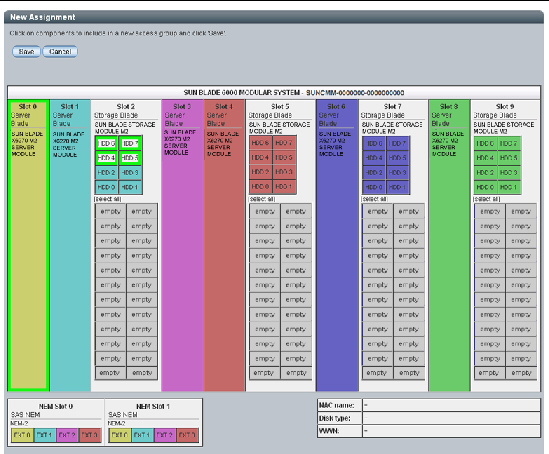Pick HDD 4 in Slot 5
549x454 pixels.
(261, 158)
